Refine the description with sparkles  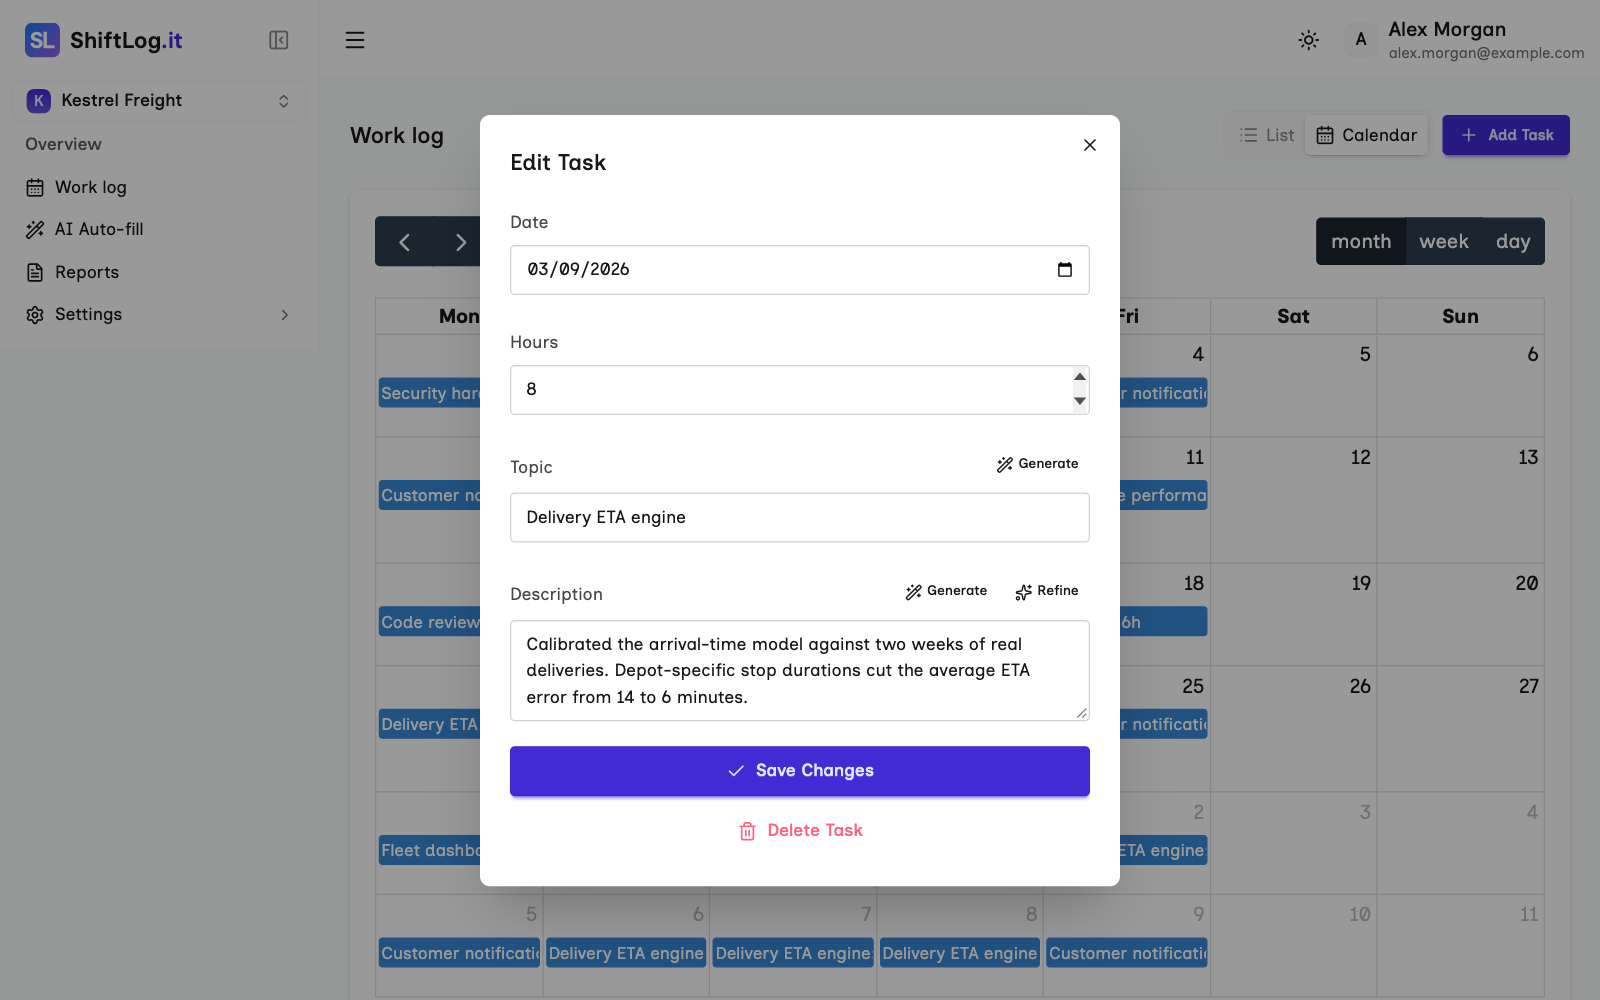[x=1047, y=591]
